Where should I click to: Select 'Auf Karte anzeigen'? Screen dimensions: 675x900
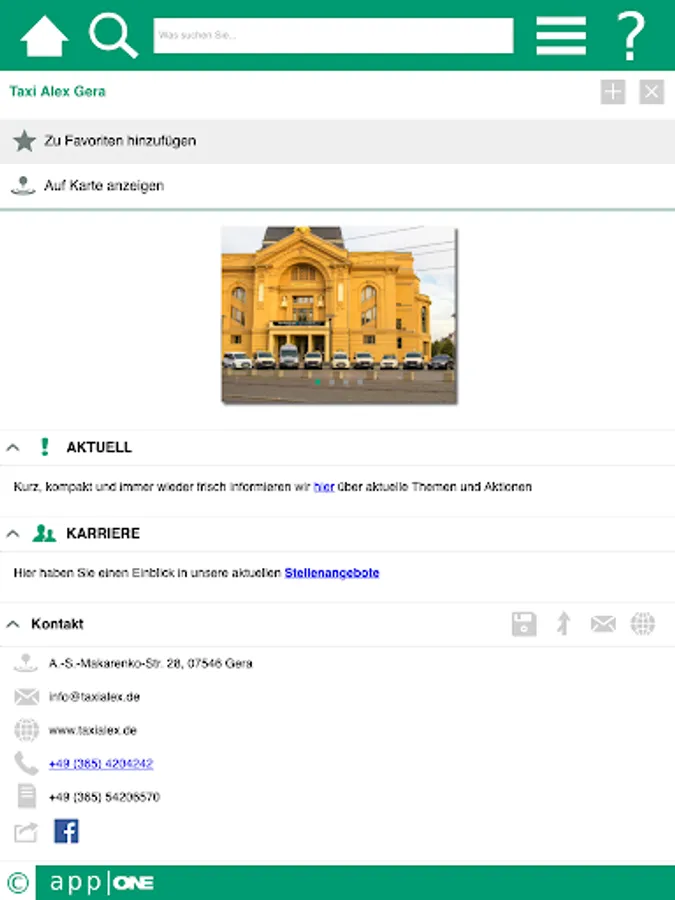[x=338, y=185]
